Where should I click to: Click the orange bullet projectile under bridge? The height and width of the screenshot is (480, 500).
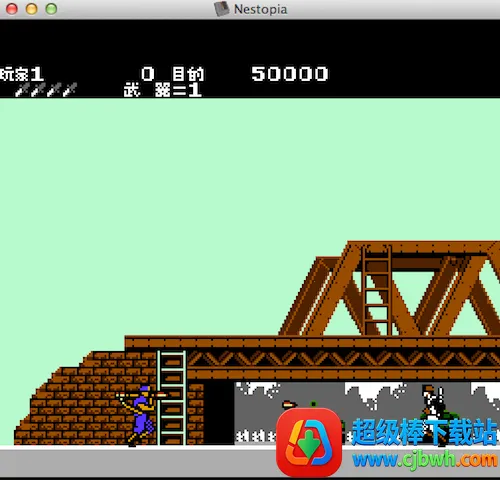289,405
